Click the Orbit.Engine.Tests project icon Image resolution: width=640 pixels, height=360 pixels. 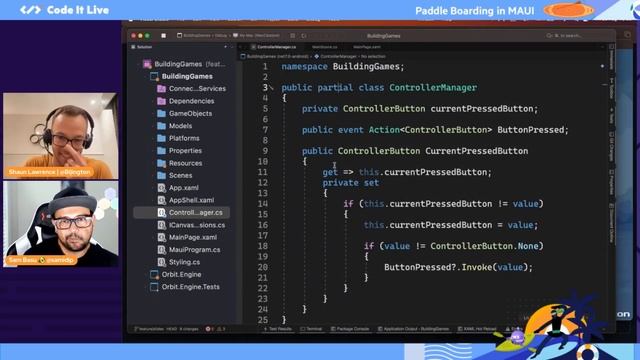[154, 287]
